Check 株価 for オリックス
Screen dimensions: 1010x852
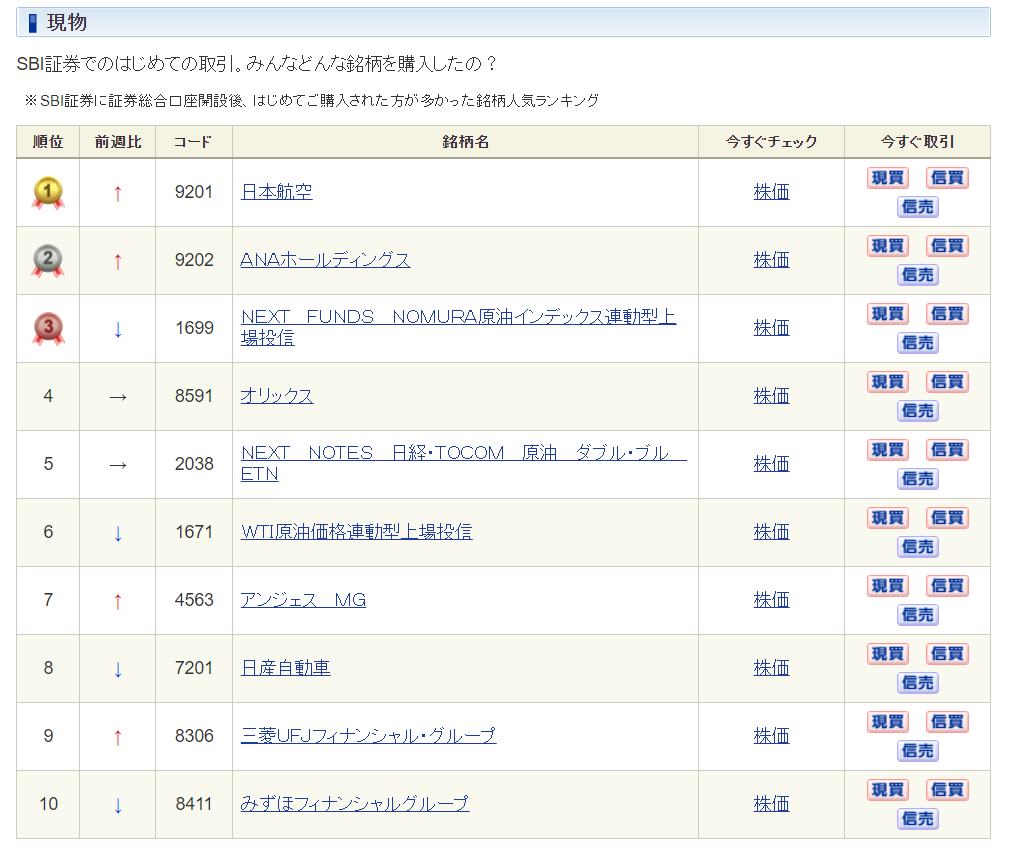pos(771,396)
